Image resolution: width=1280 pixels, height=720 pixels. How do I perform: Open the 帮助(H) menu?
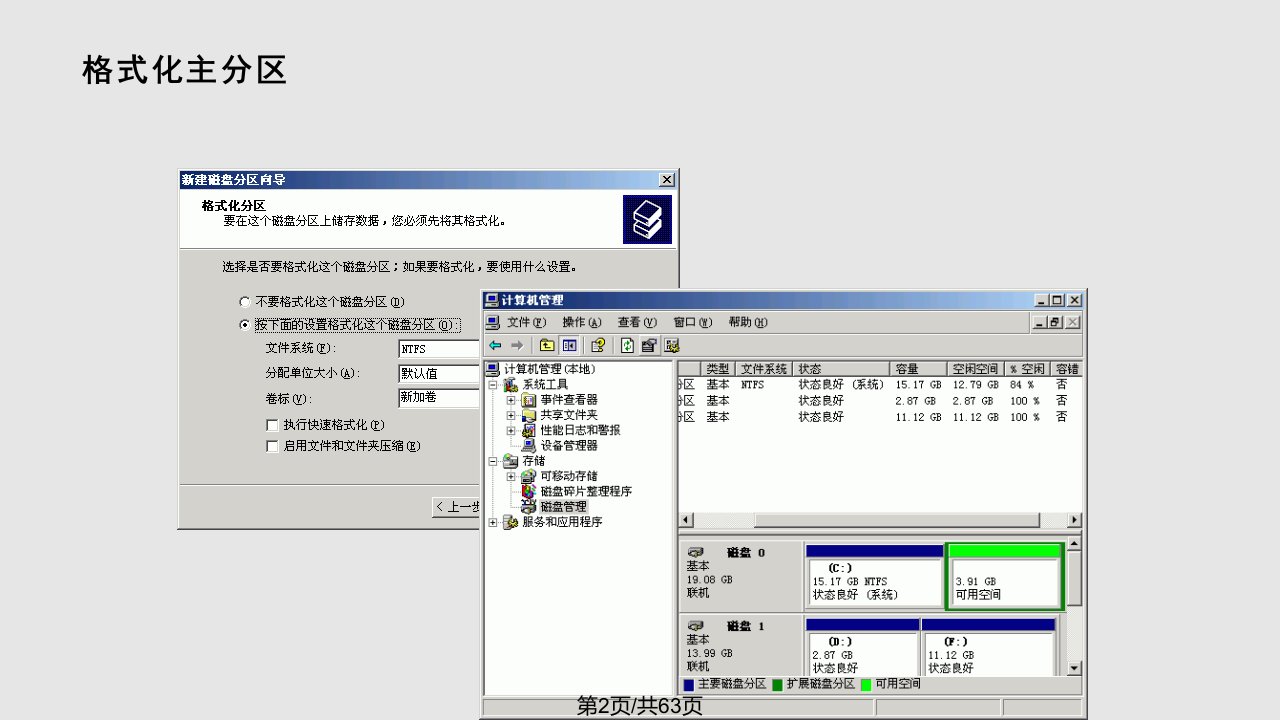pos(747,322)
